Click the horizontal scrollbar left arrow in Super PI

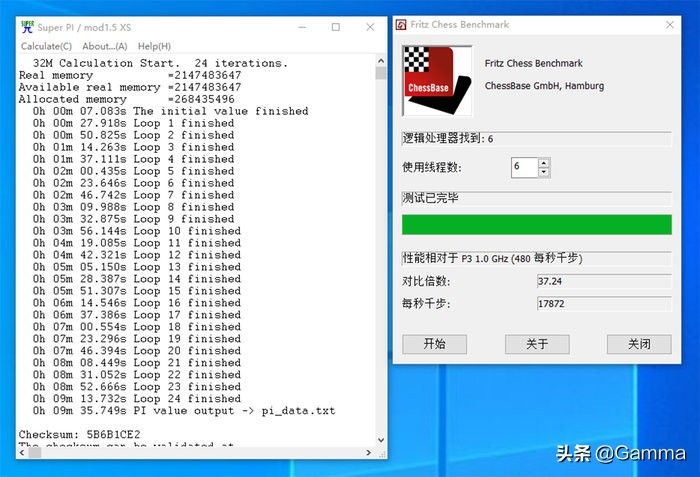click(22, 452)
